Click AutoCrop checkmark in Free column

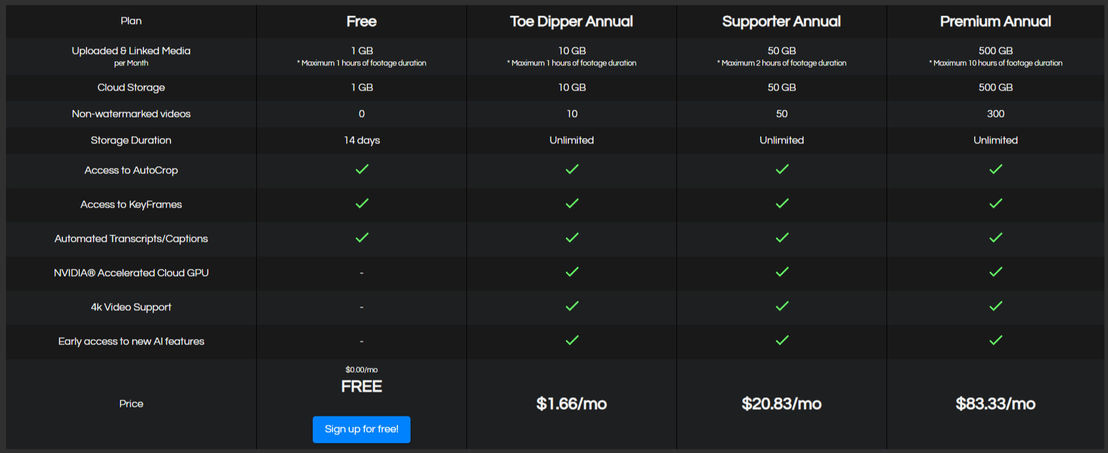361,170
